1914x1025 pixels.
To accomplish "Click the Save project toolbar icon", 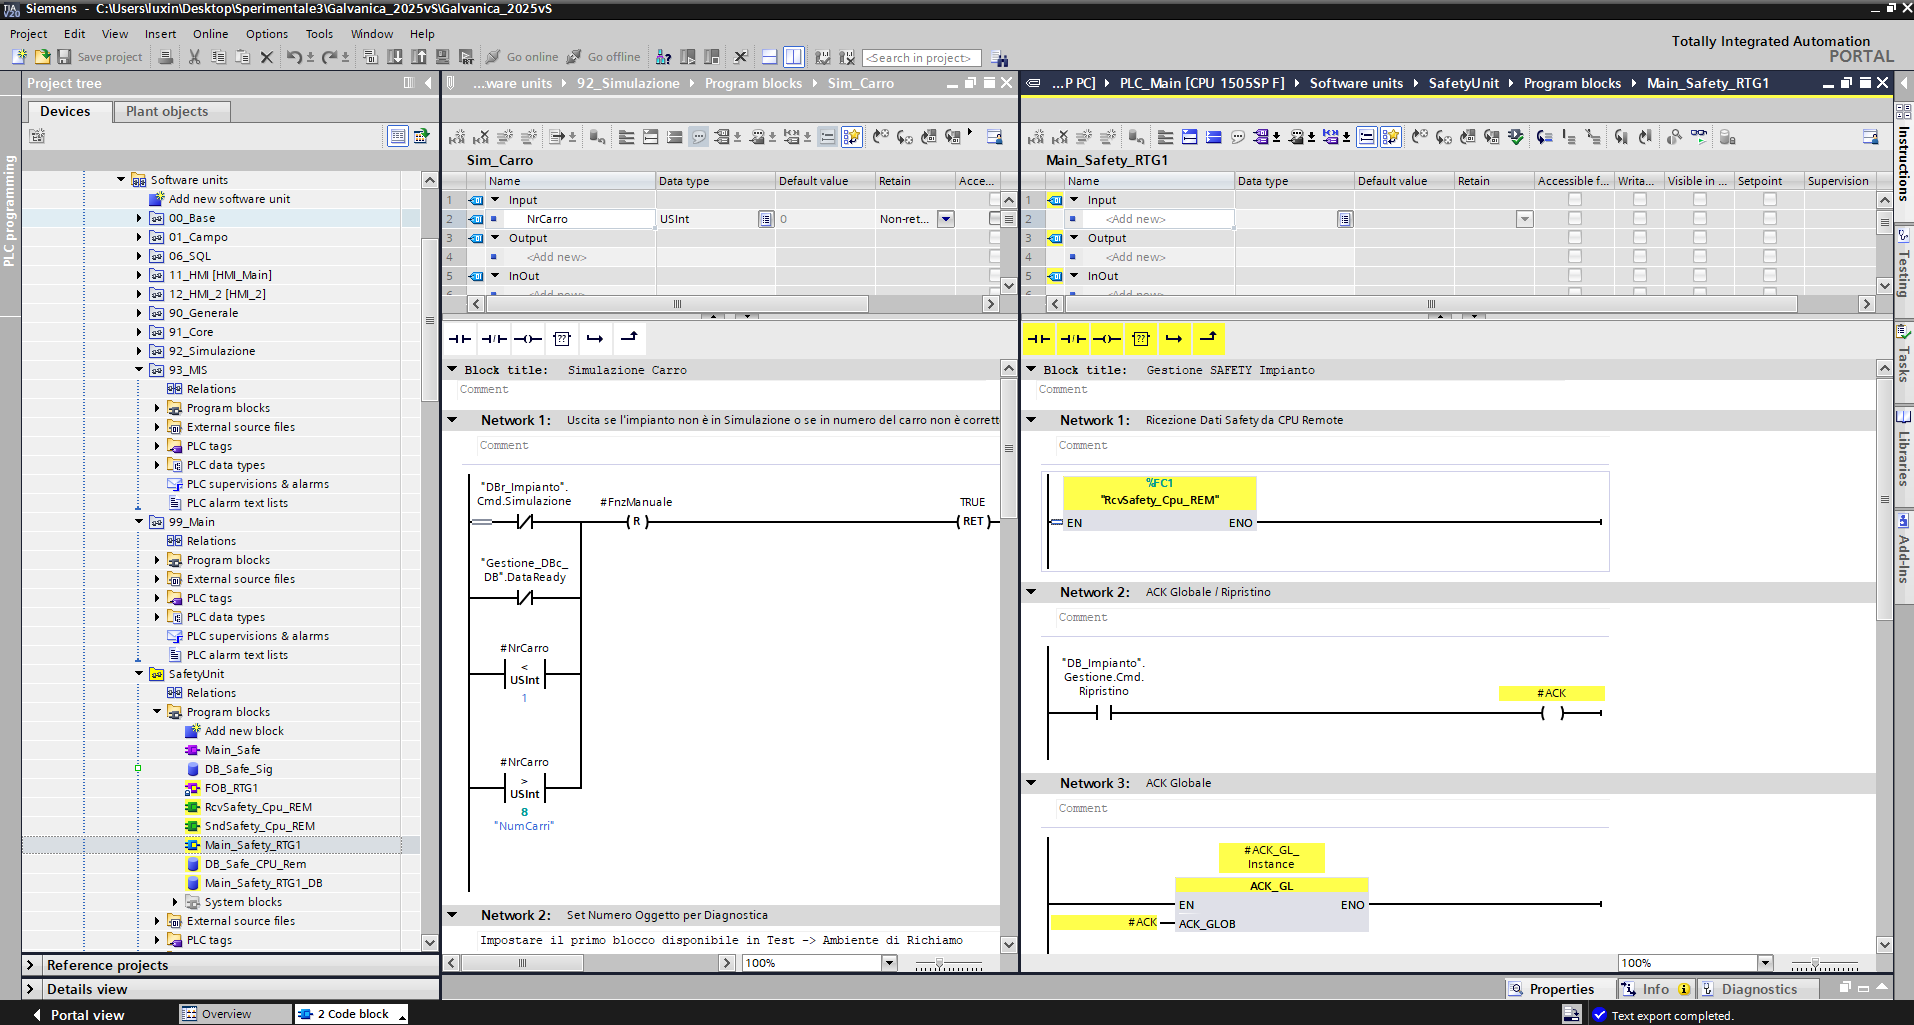I will [65, 57].
